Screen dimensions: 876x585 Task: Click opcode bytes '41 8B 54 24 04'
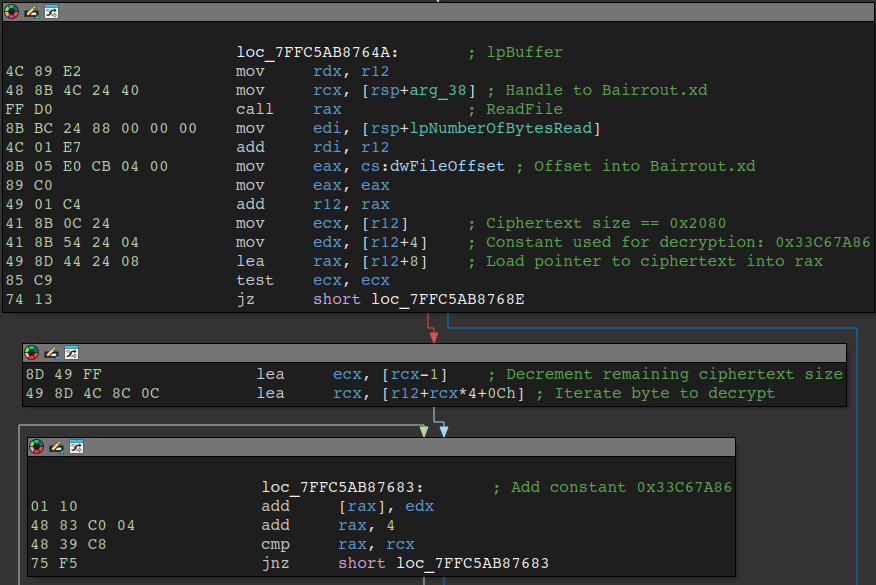(x=72, y=242)
